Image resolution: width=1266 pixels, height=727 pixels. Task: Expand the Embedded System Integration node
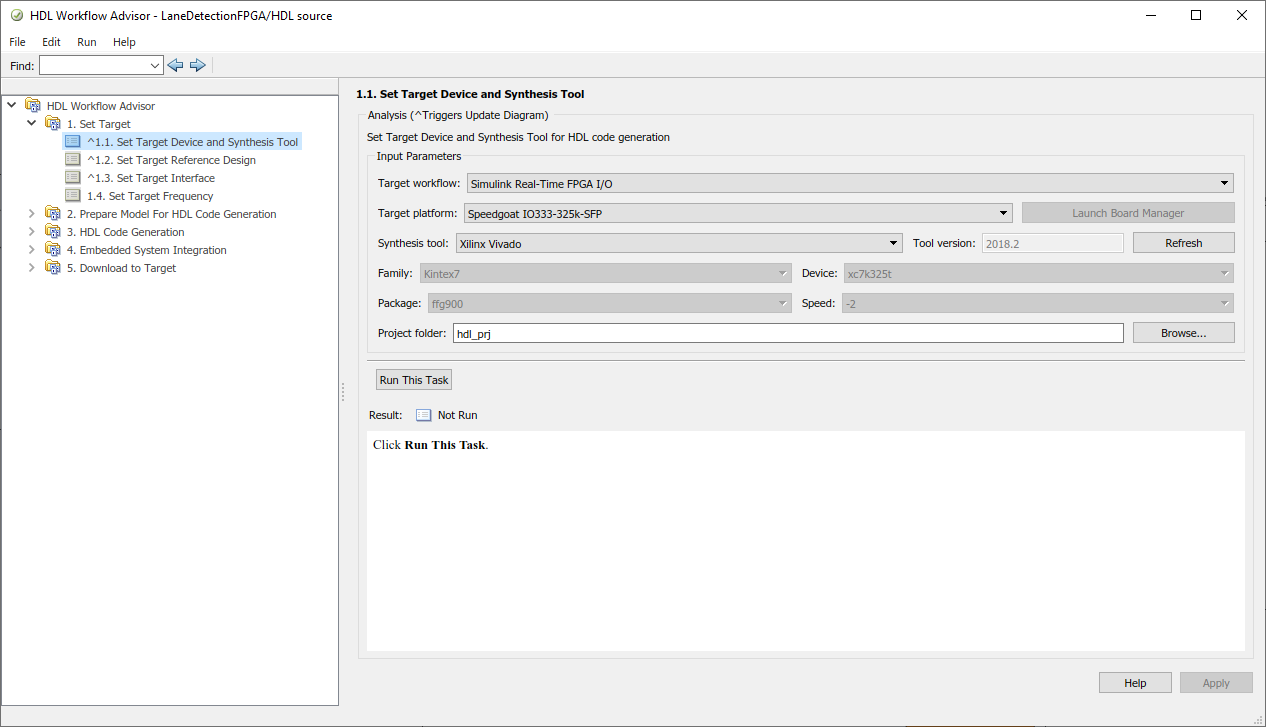(32, 250)
